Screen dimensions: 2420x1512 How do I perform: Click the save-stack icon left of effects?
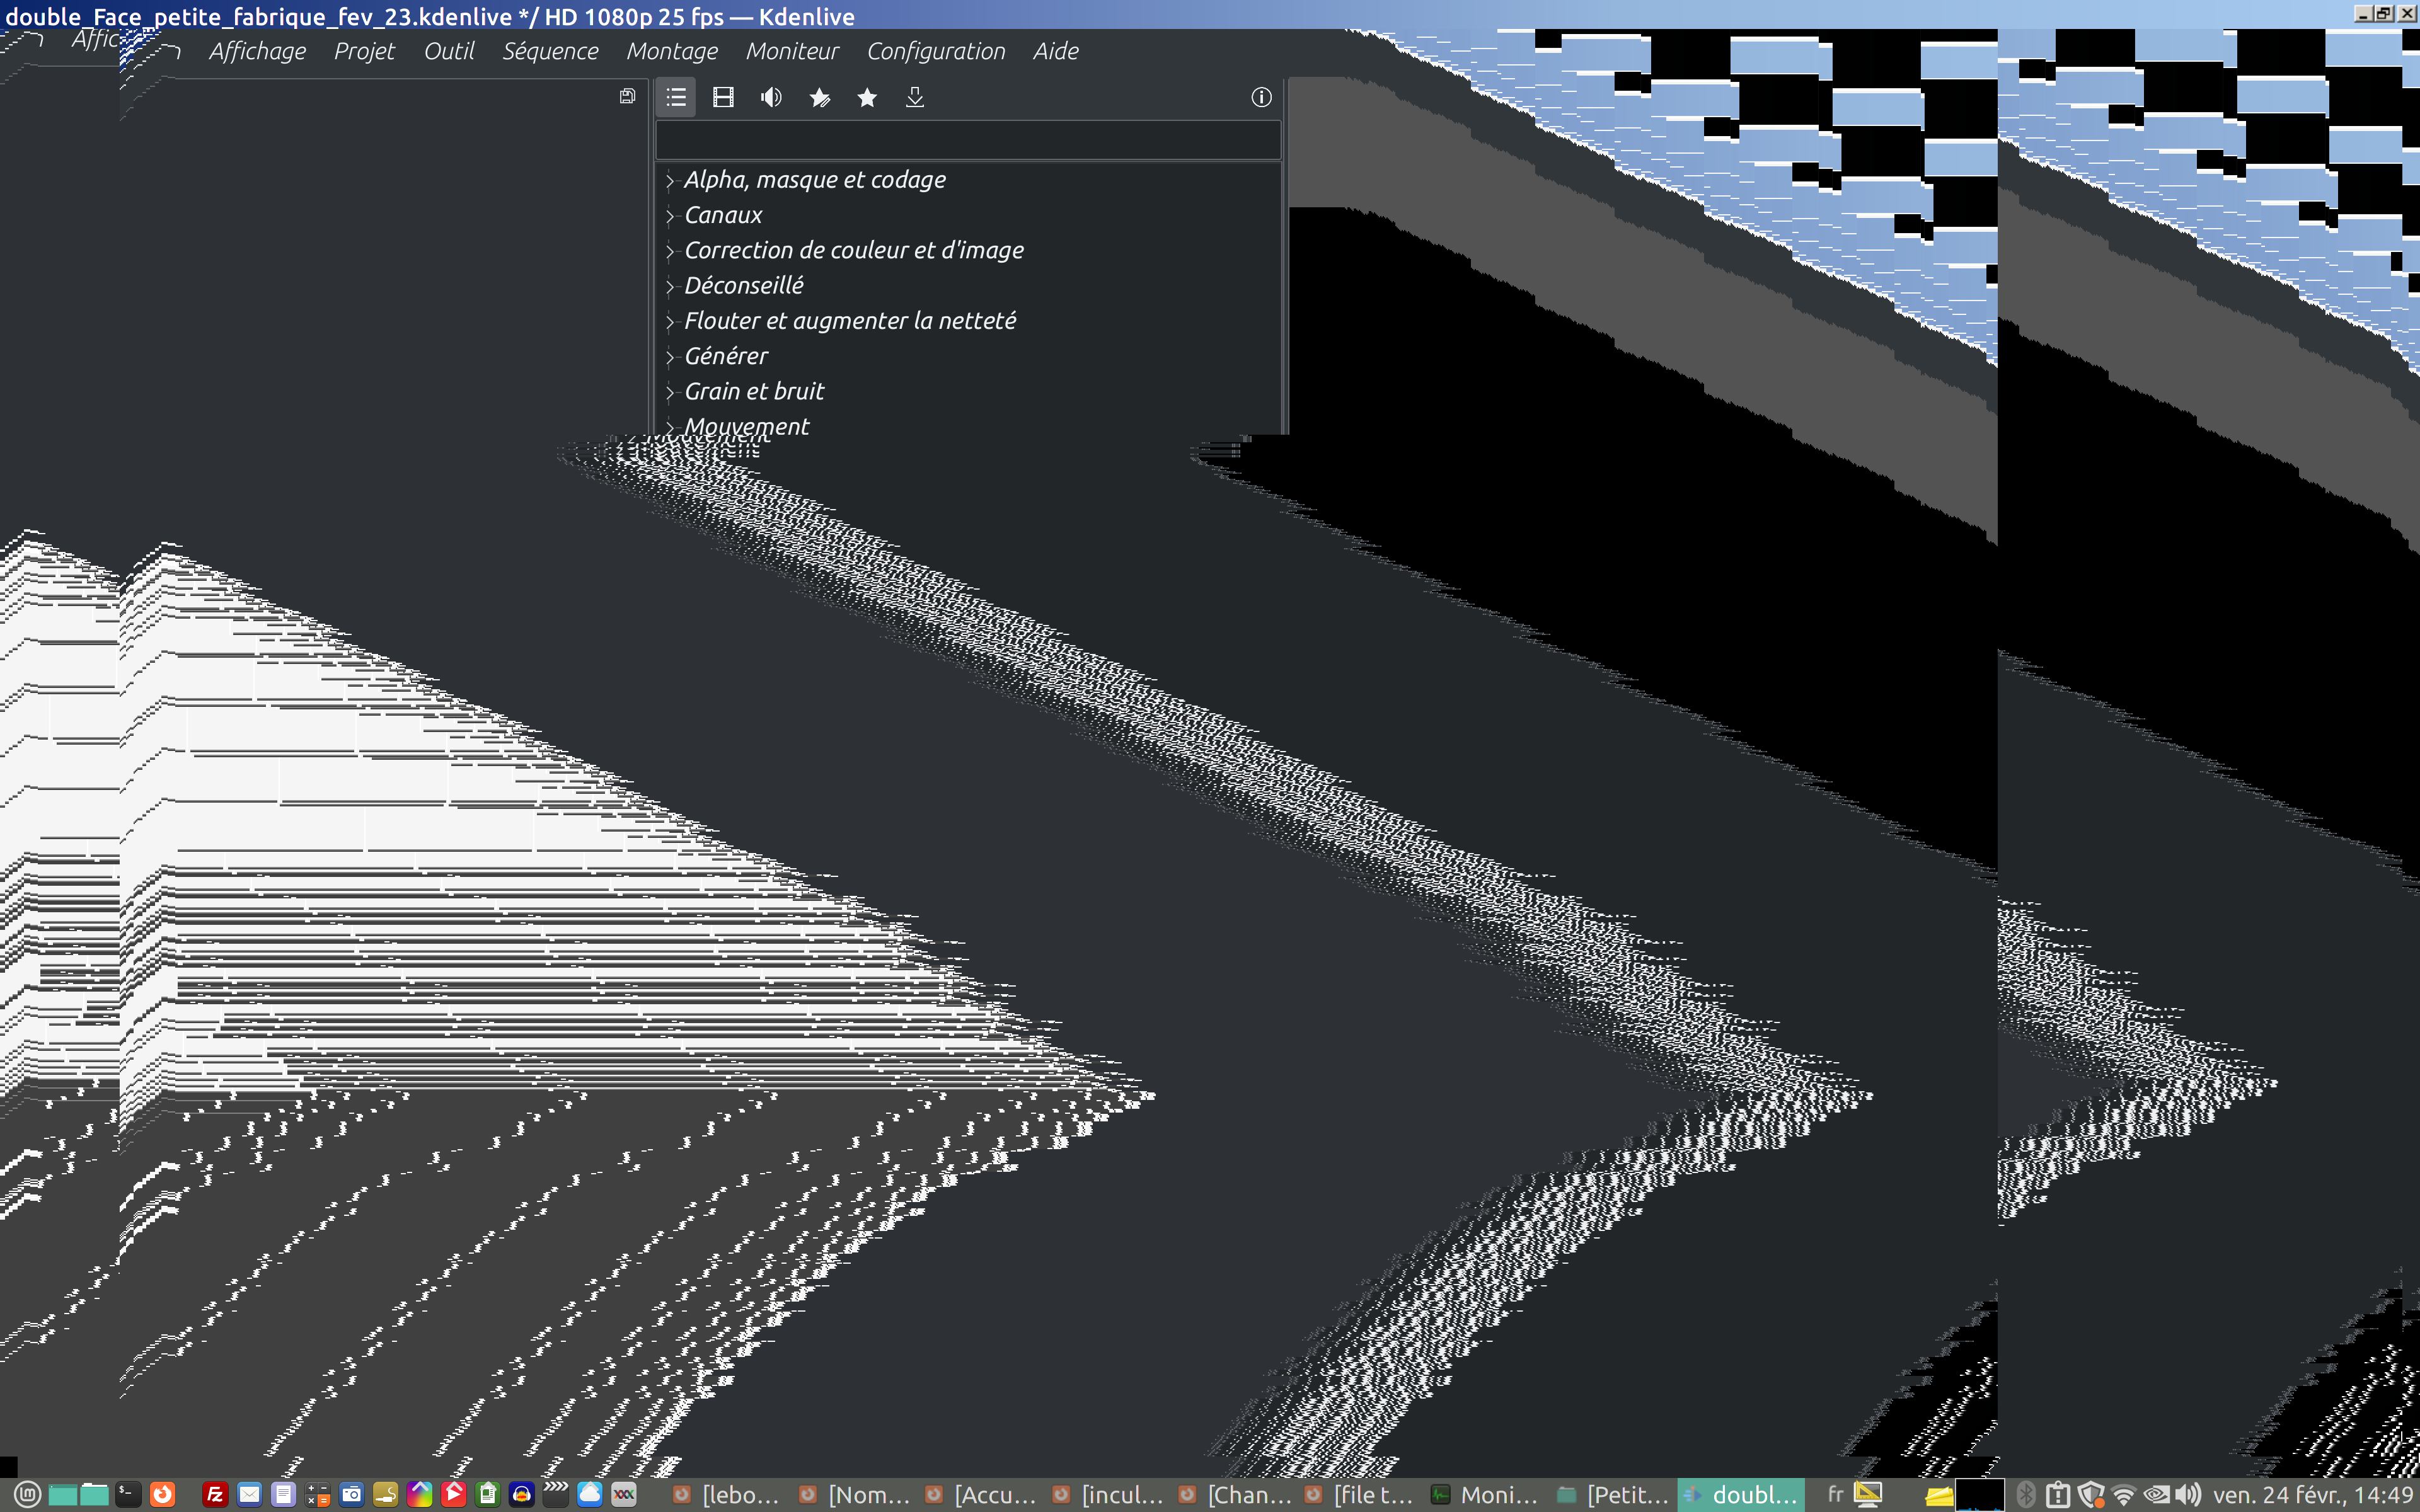[627, 96]
